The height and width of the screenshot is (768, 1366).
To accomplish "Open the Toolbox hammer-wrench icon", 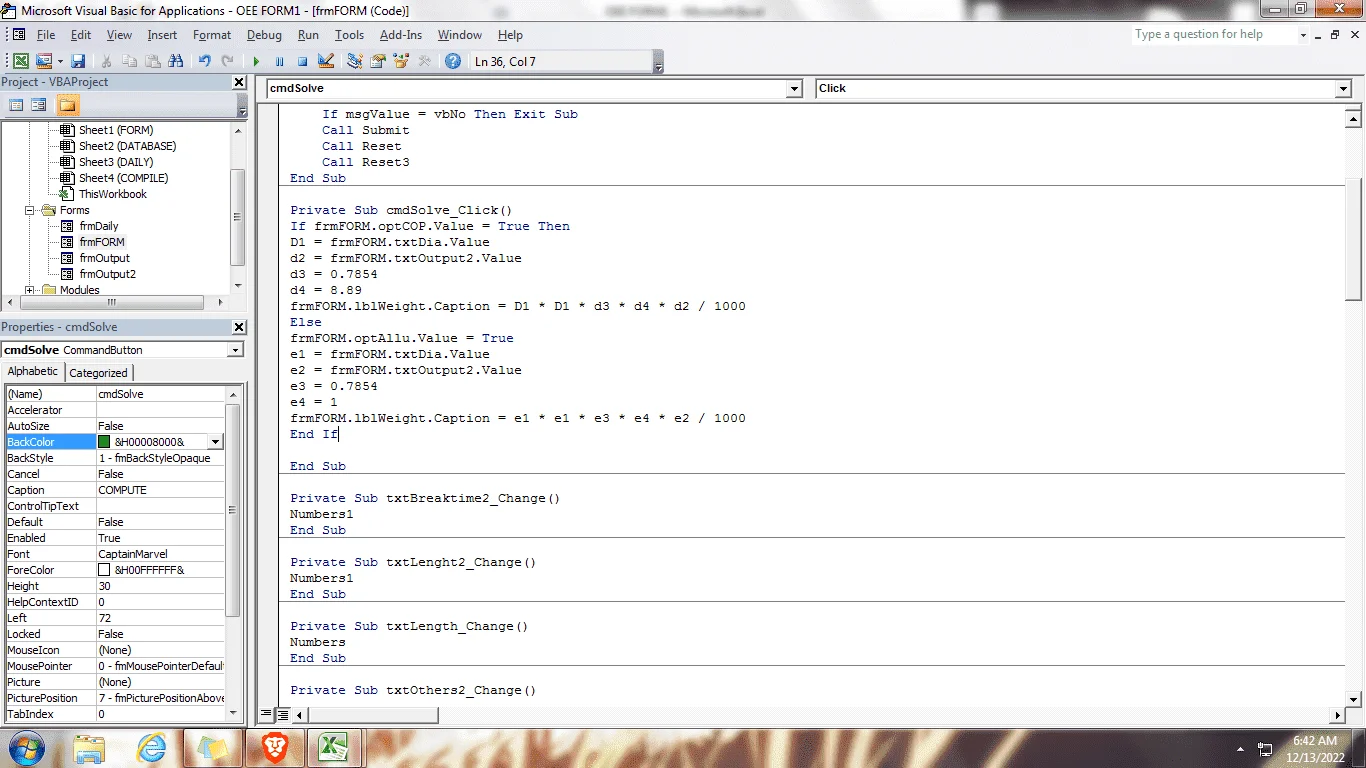I will [x=424, y=61].
